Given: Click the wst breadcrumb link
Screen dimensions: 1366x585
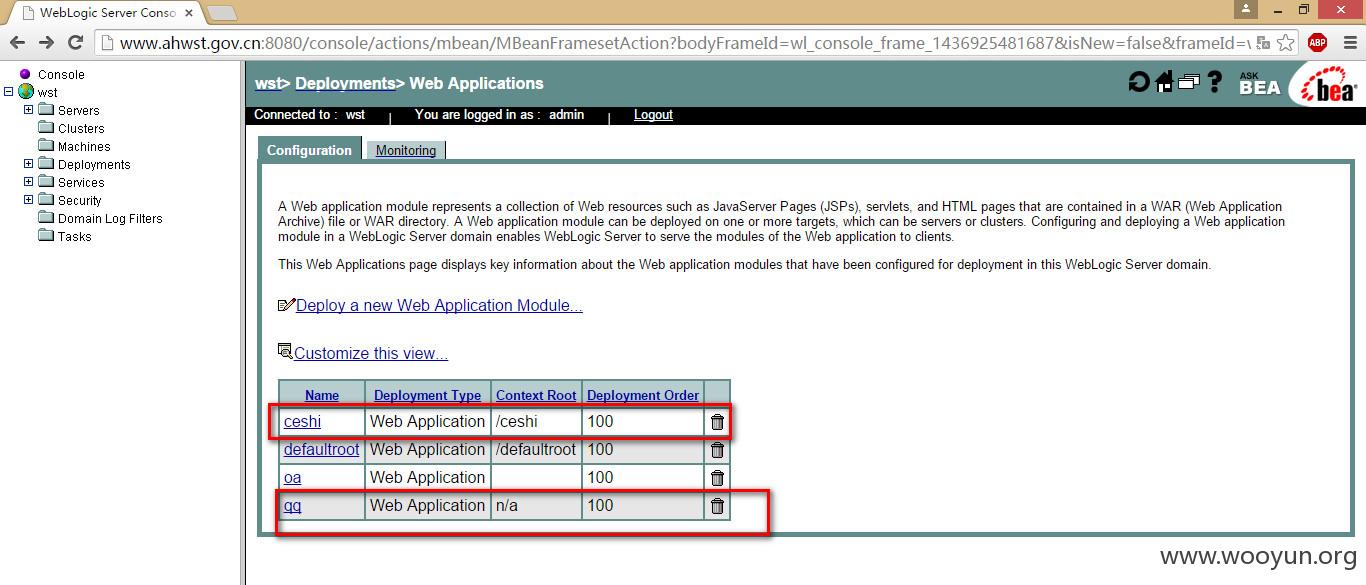Looking at the screenshot, I should click(268, 83).
